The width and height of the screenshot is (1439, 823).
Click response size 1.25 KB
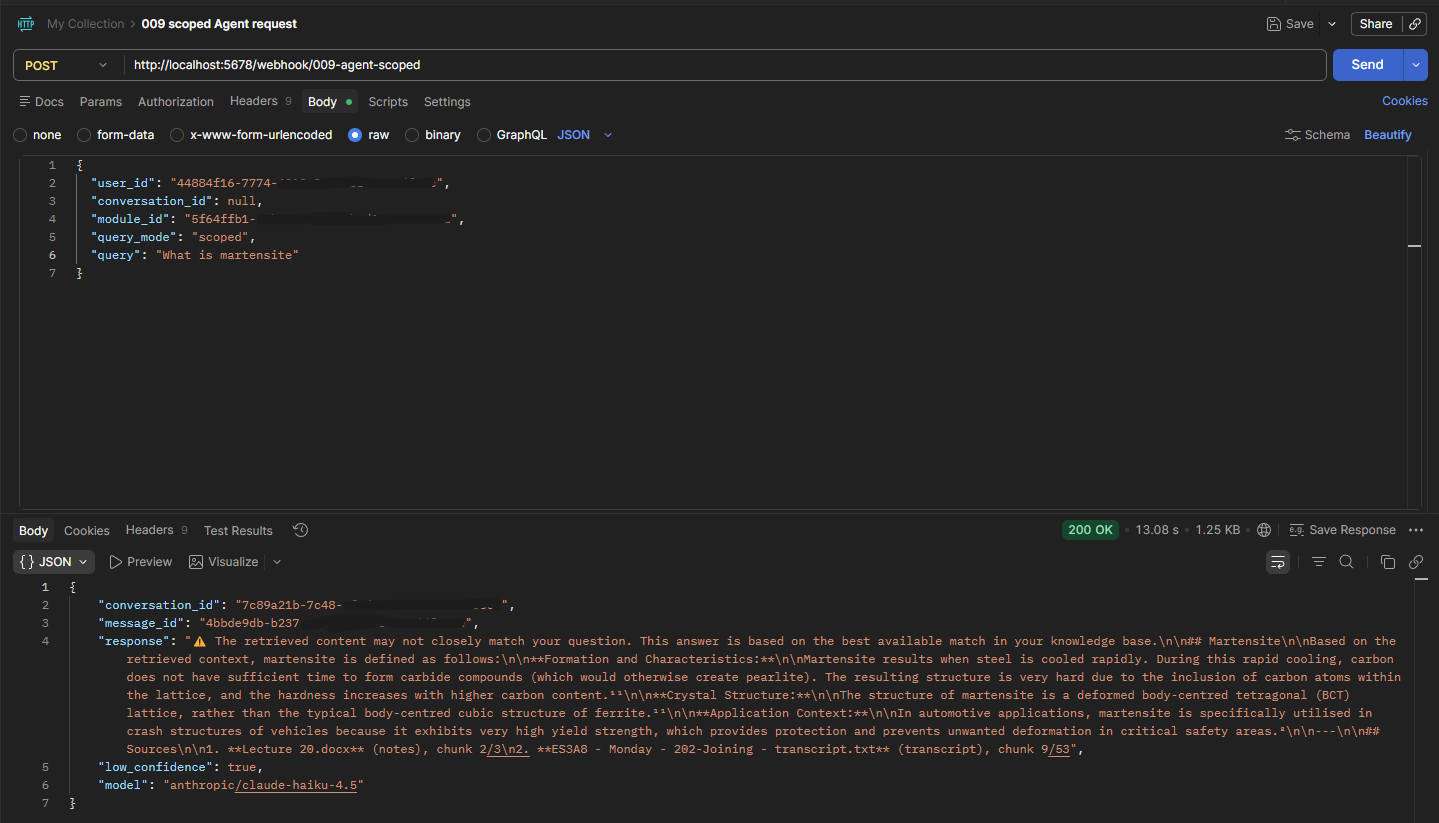click(x=1218, y=530)
